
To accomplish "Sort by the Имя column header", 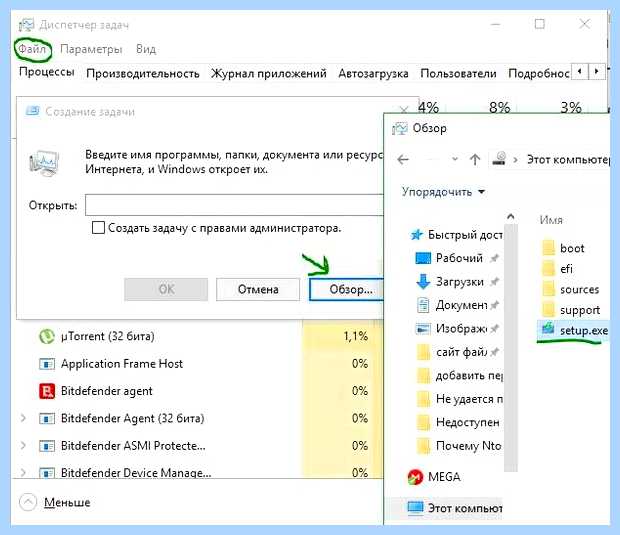I will click(551, 220).
